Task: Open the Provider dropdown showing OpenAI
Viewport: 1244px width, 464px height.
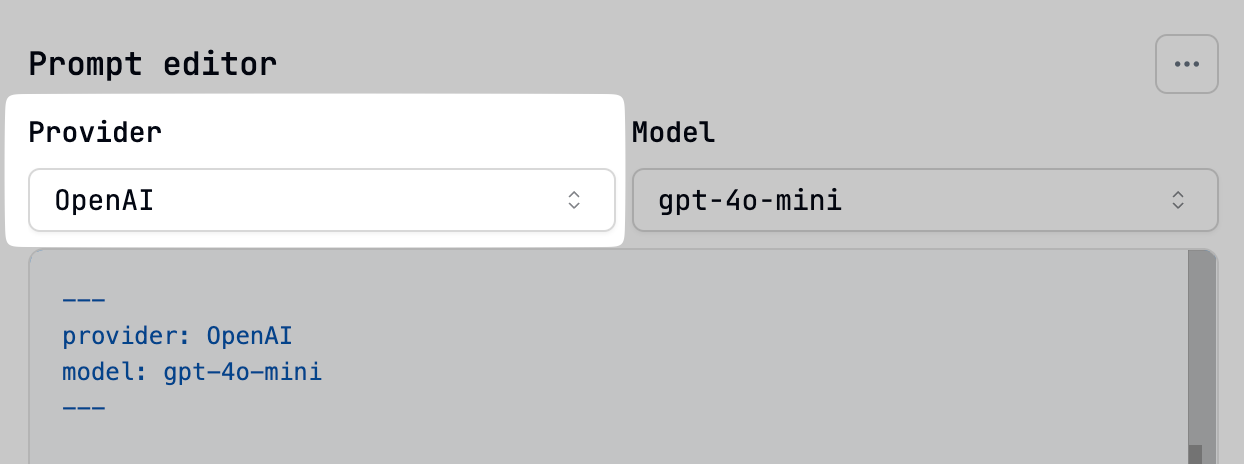Action: (x=322, y=200)
